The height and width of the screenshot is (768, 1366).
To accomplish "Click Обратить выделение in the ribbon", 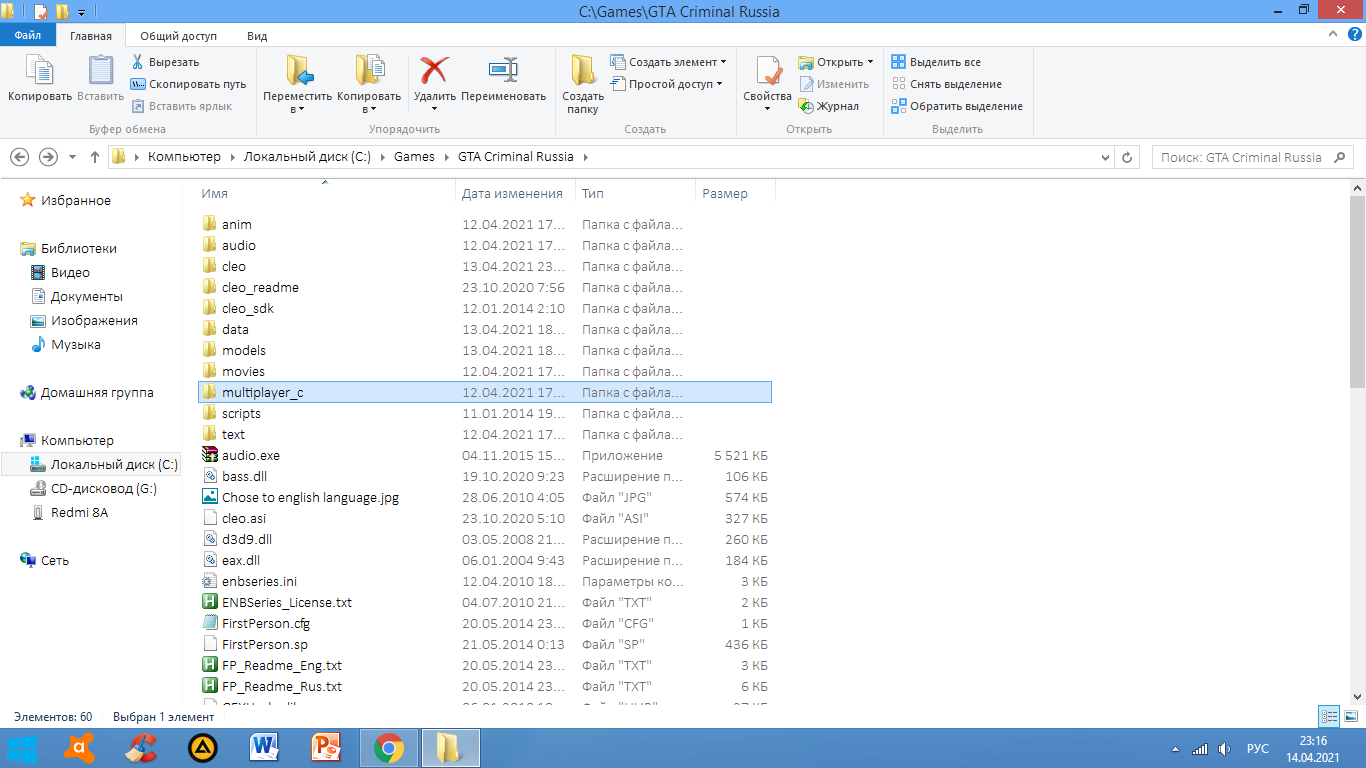I will point(957,106).
